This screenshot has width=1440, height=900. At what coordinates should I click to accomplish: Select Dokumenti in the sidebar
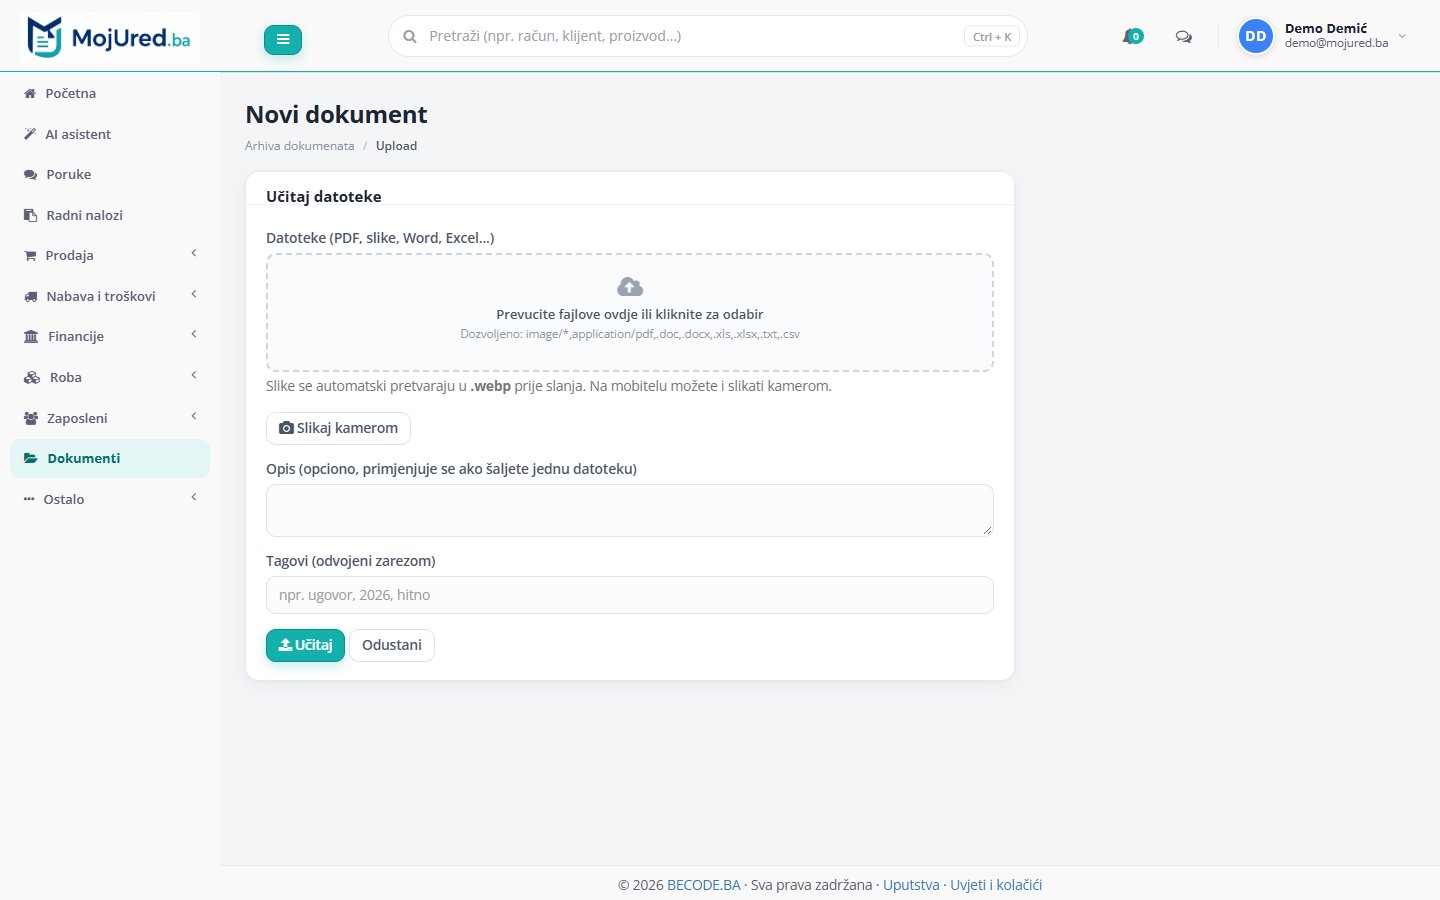(110, 458)
